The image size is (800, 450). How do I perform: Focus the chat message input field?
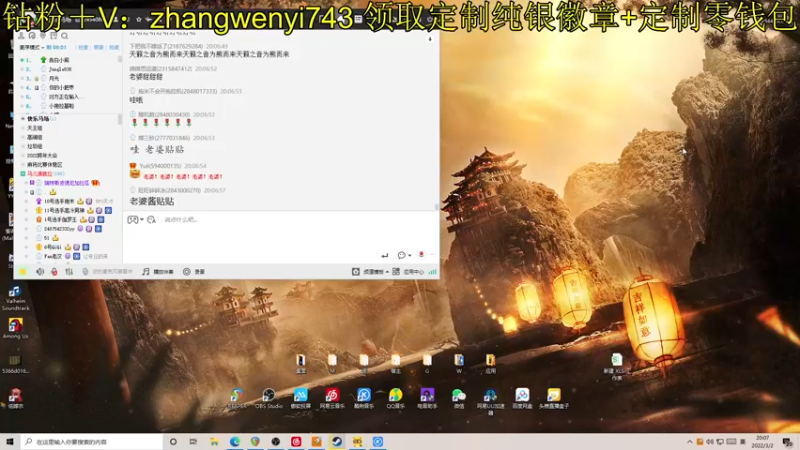pyautogui.click(x=281, y=236)
